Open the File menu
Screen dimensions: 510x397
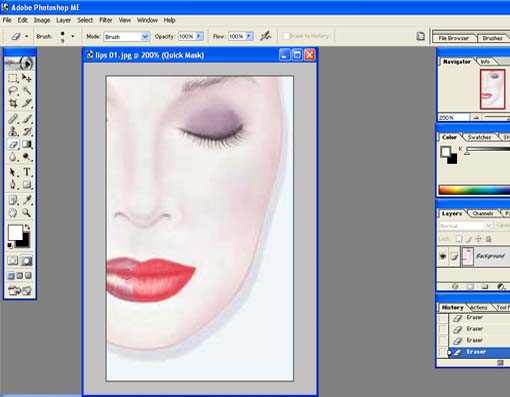point(7,20)
